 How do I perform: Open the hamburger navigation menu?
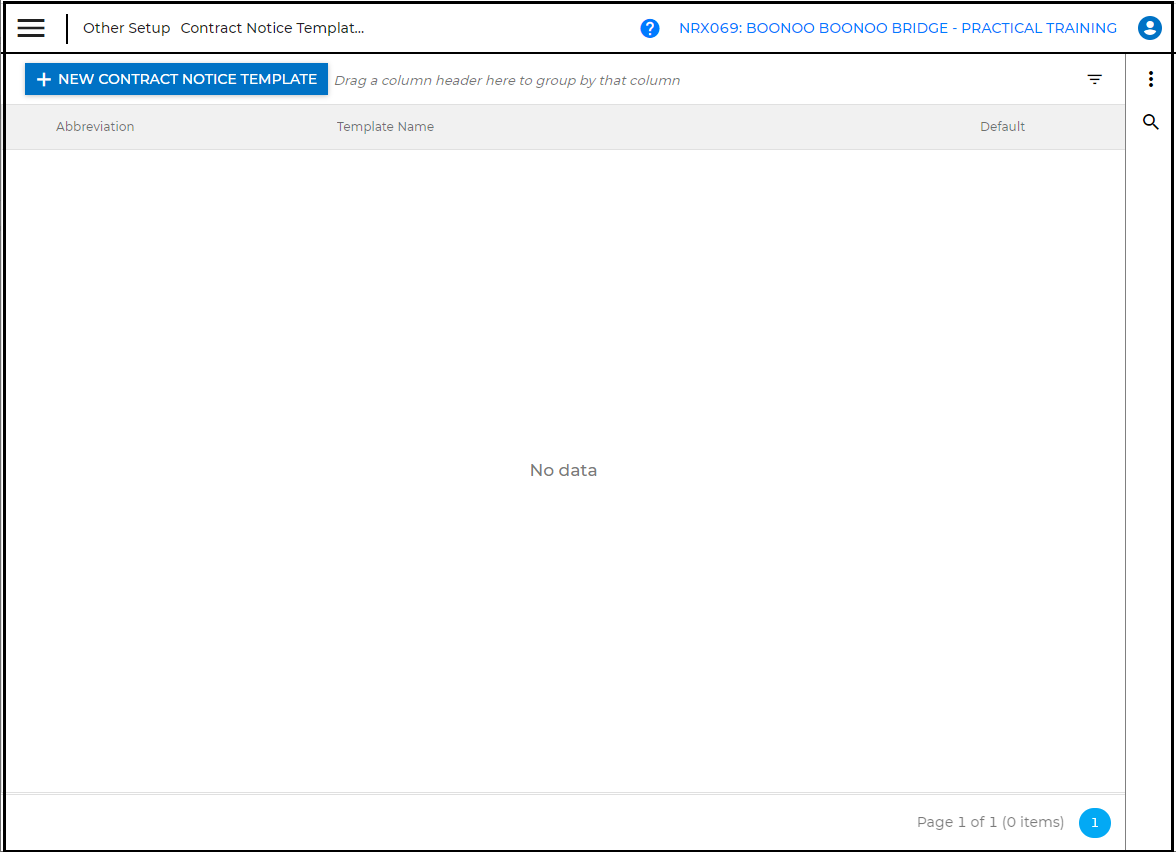coord(31,28)
